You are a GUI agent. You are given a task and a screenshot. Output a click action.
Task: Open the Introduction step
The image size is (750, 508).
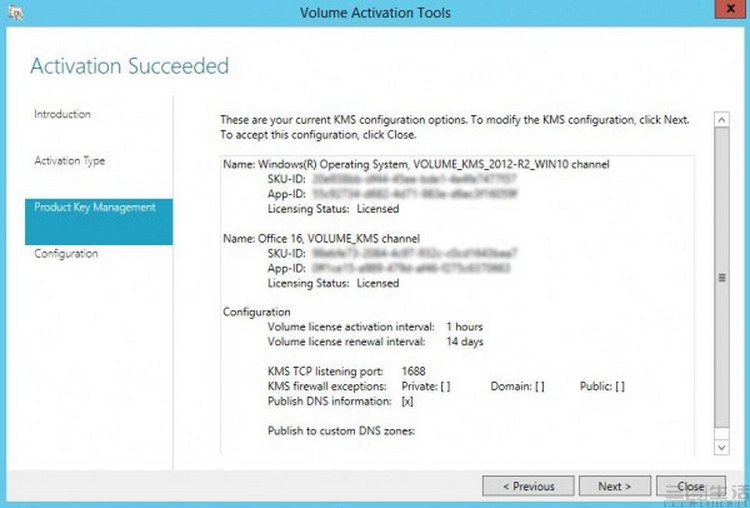coord(62,114)
